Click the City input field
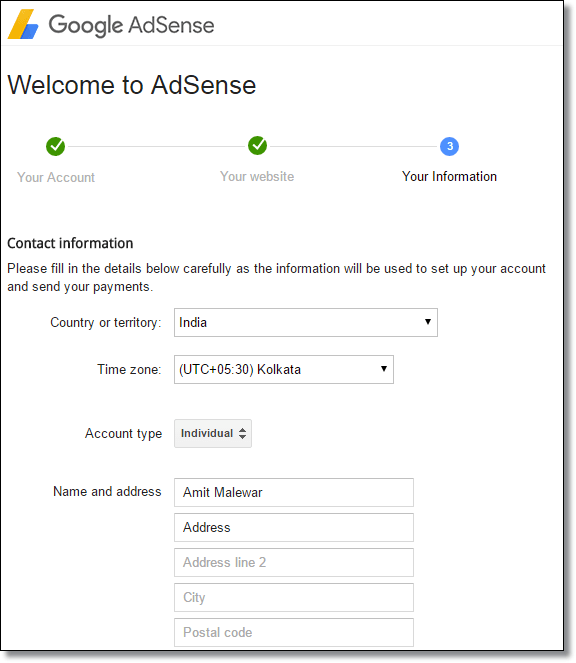 tap(294, 597)
